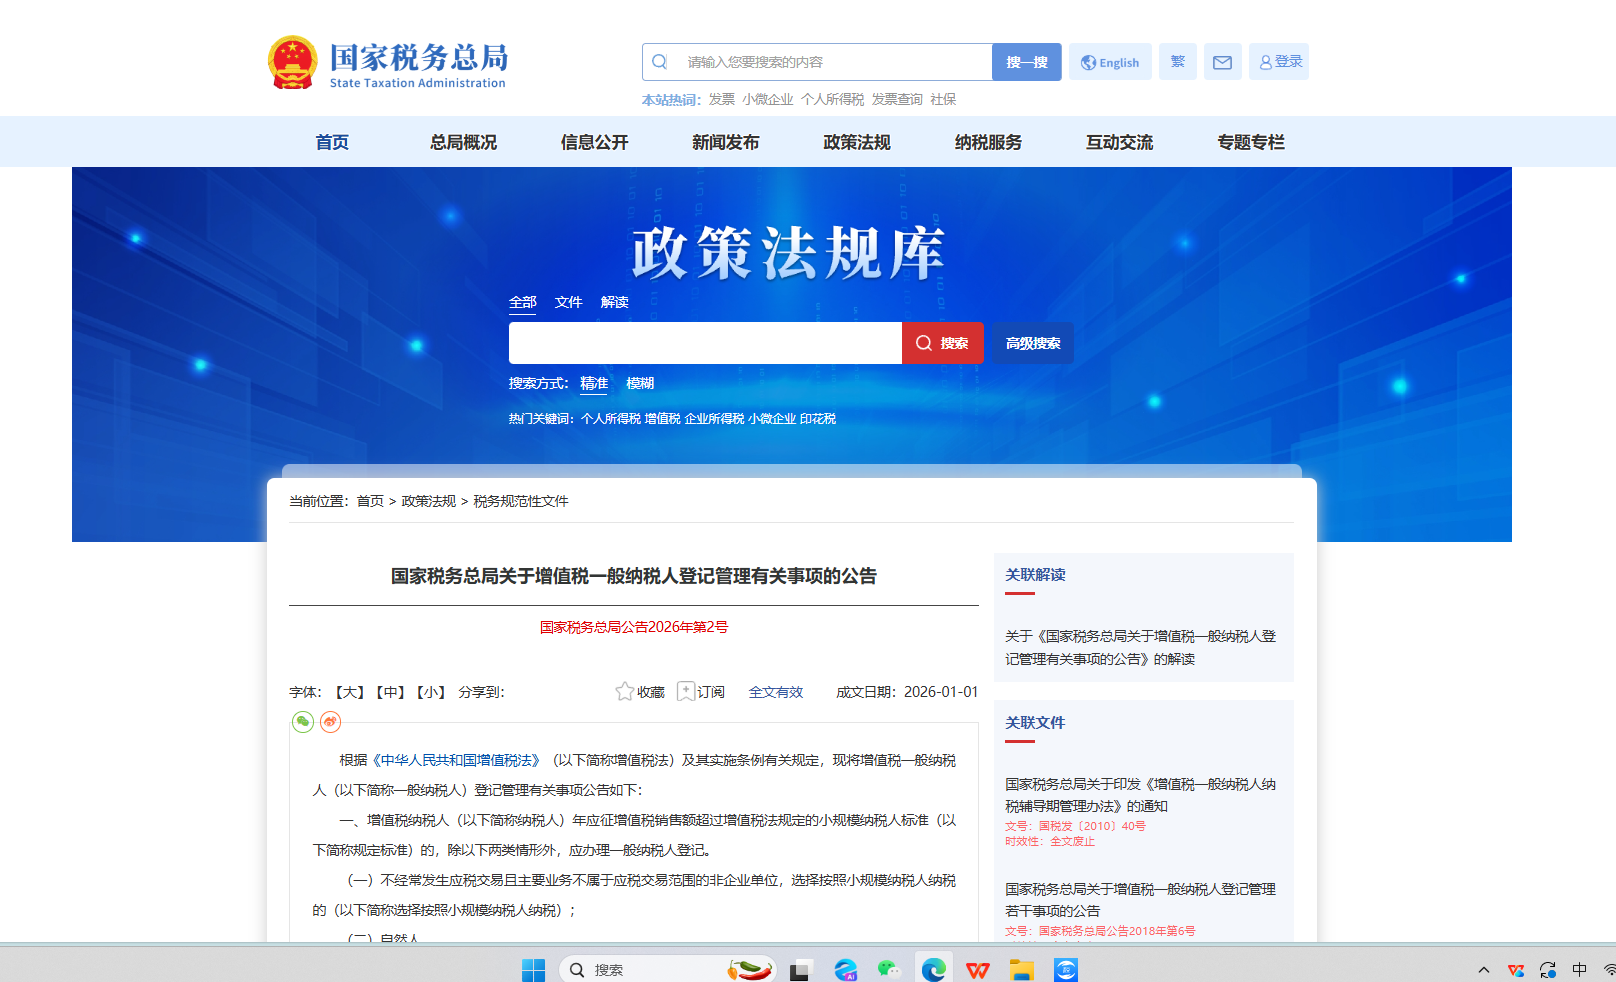
Task: Open the 中华人民共和国增值税法 link
Action: click(456, 760)
